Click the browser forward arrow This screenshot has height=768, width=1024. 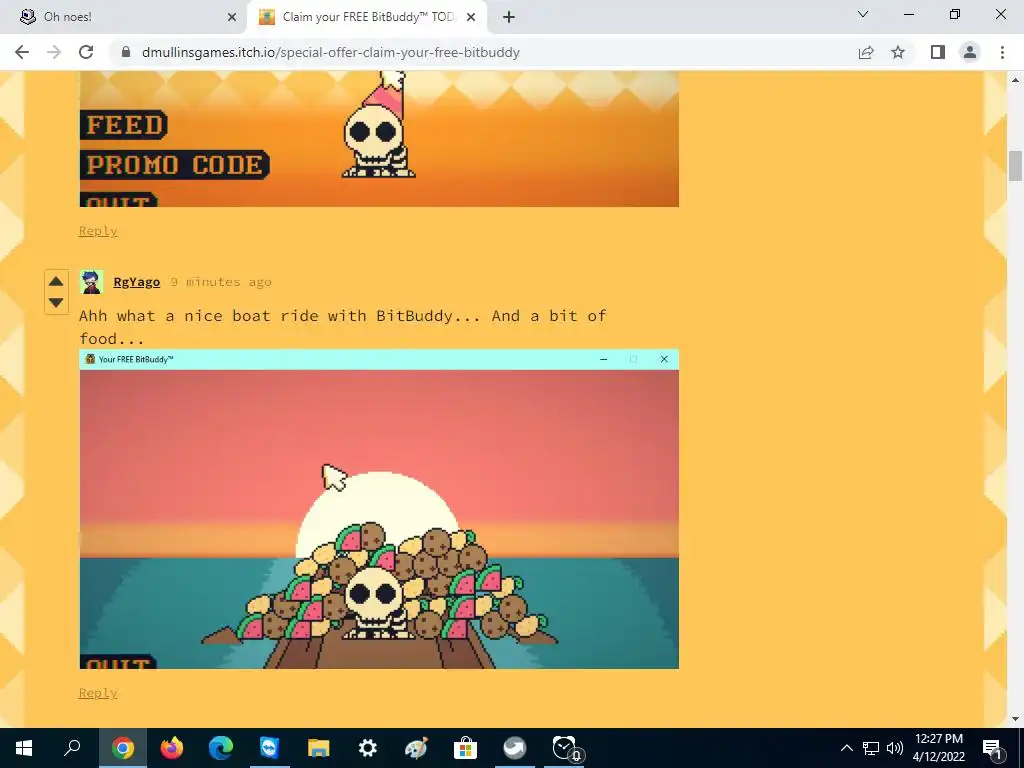pyautogui.click(x=54, y=52)
